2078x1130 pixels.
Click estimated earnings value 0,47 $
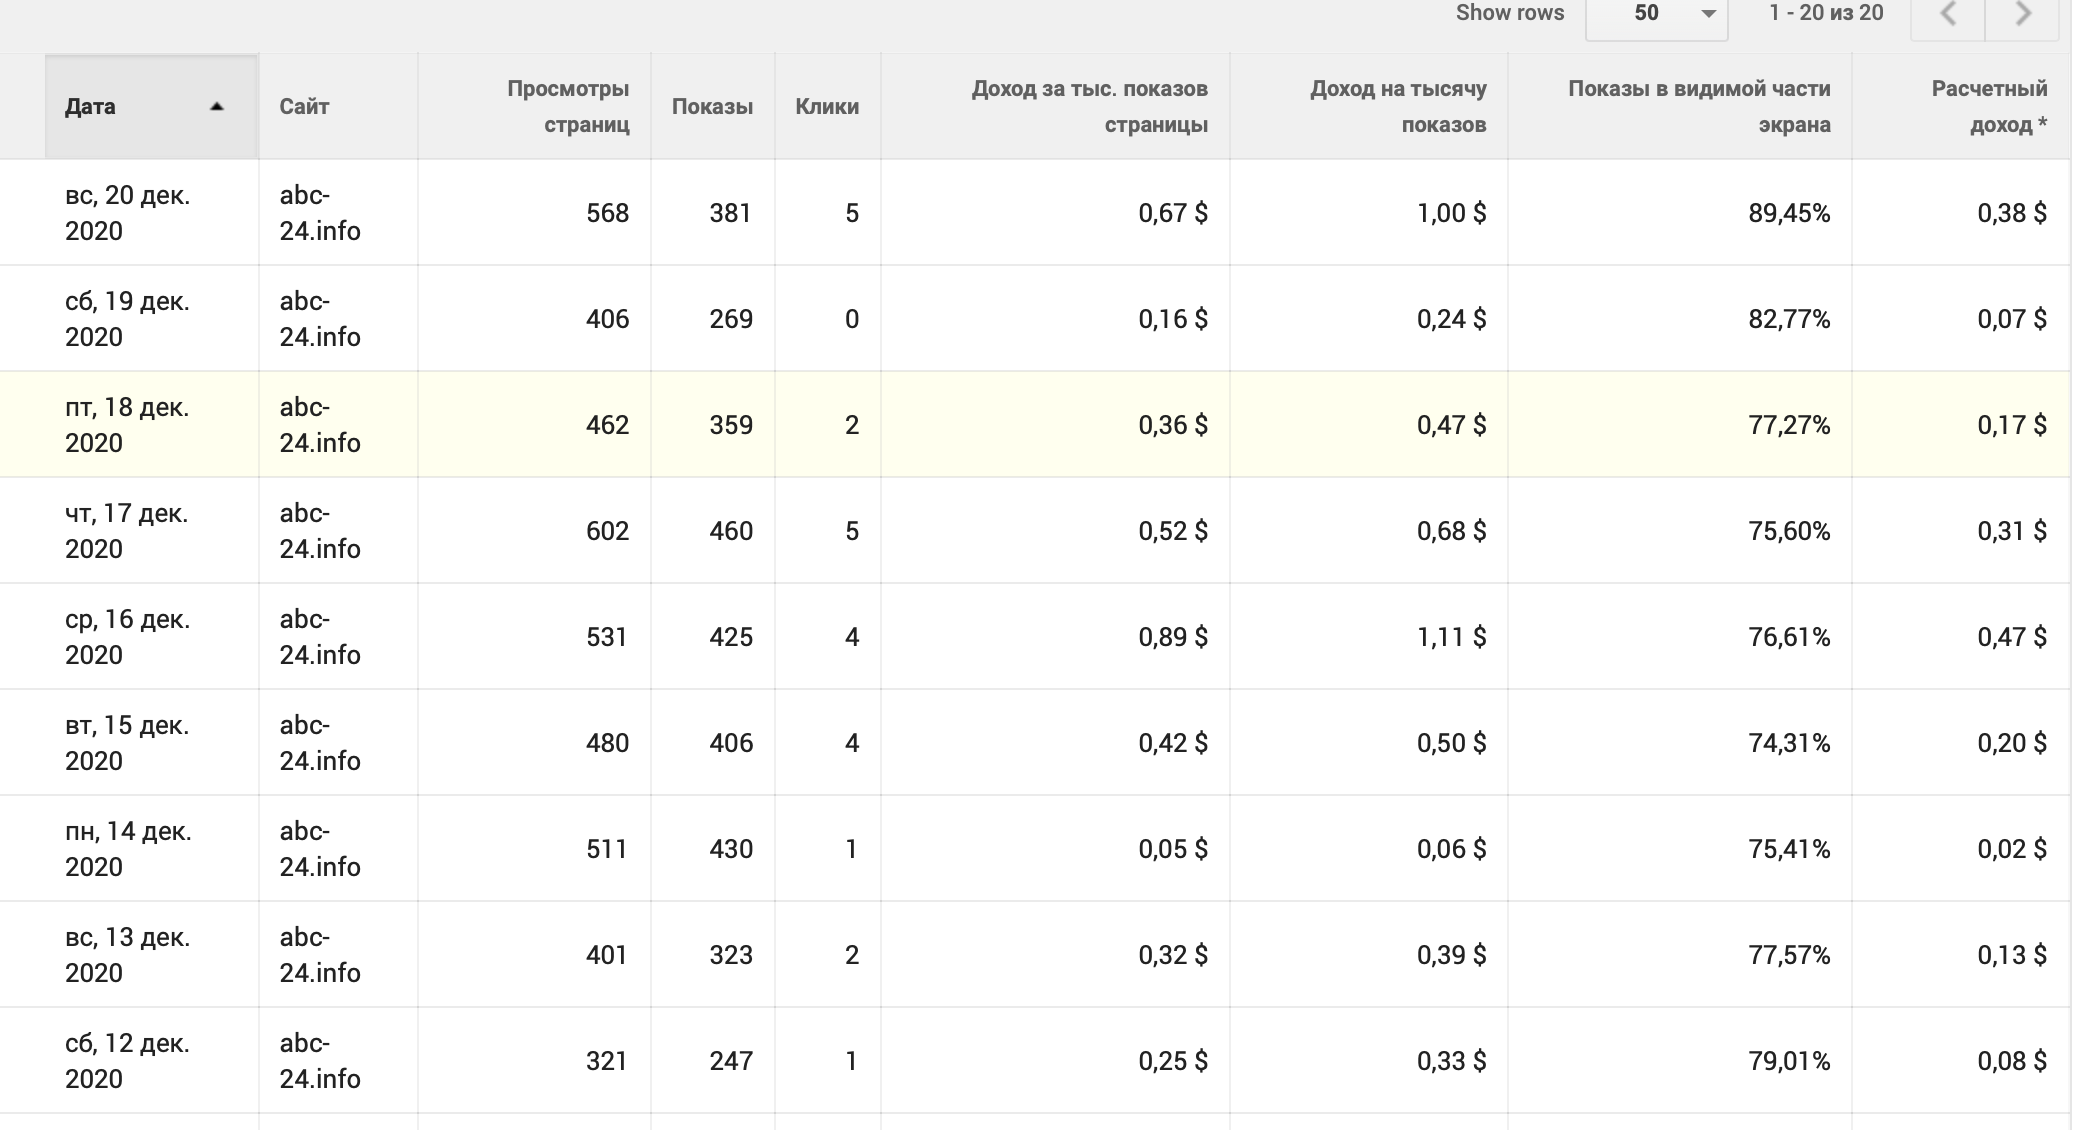point(2012,637)
